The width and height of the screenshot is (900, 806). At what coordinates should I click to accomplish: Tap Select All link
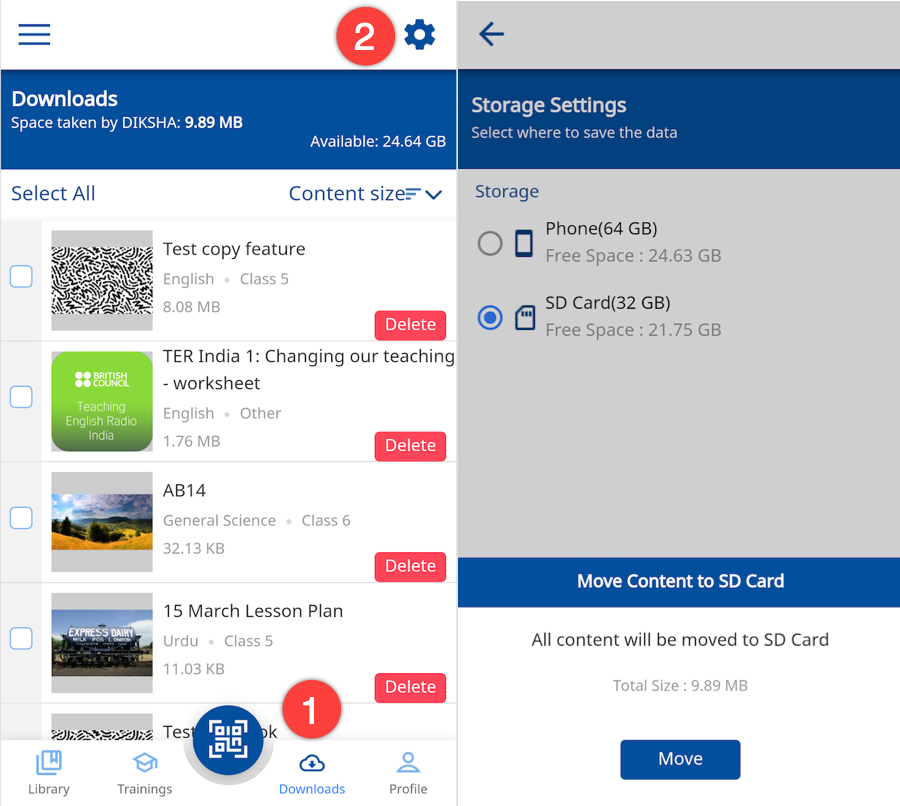click(53, 194)
